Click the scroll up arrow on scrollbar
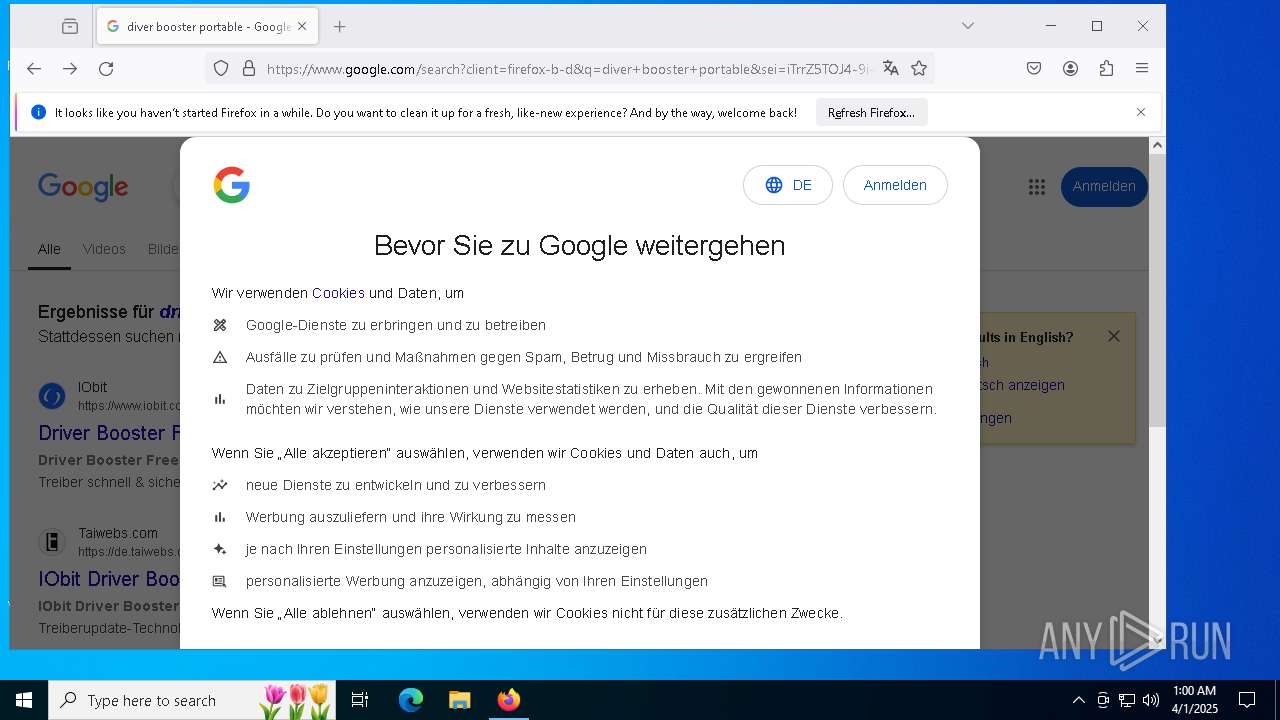Viewport: 1280px width, 720px height. [x=1157, y=146]
